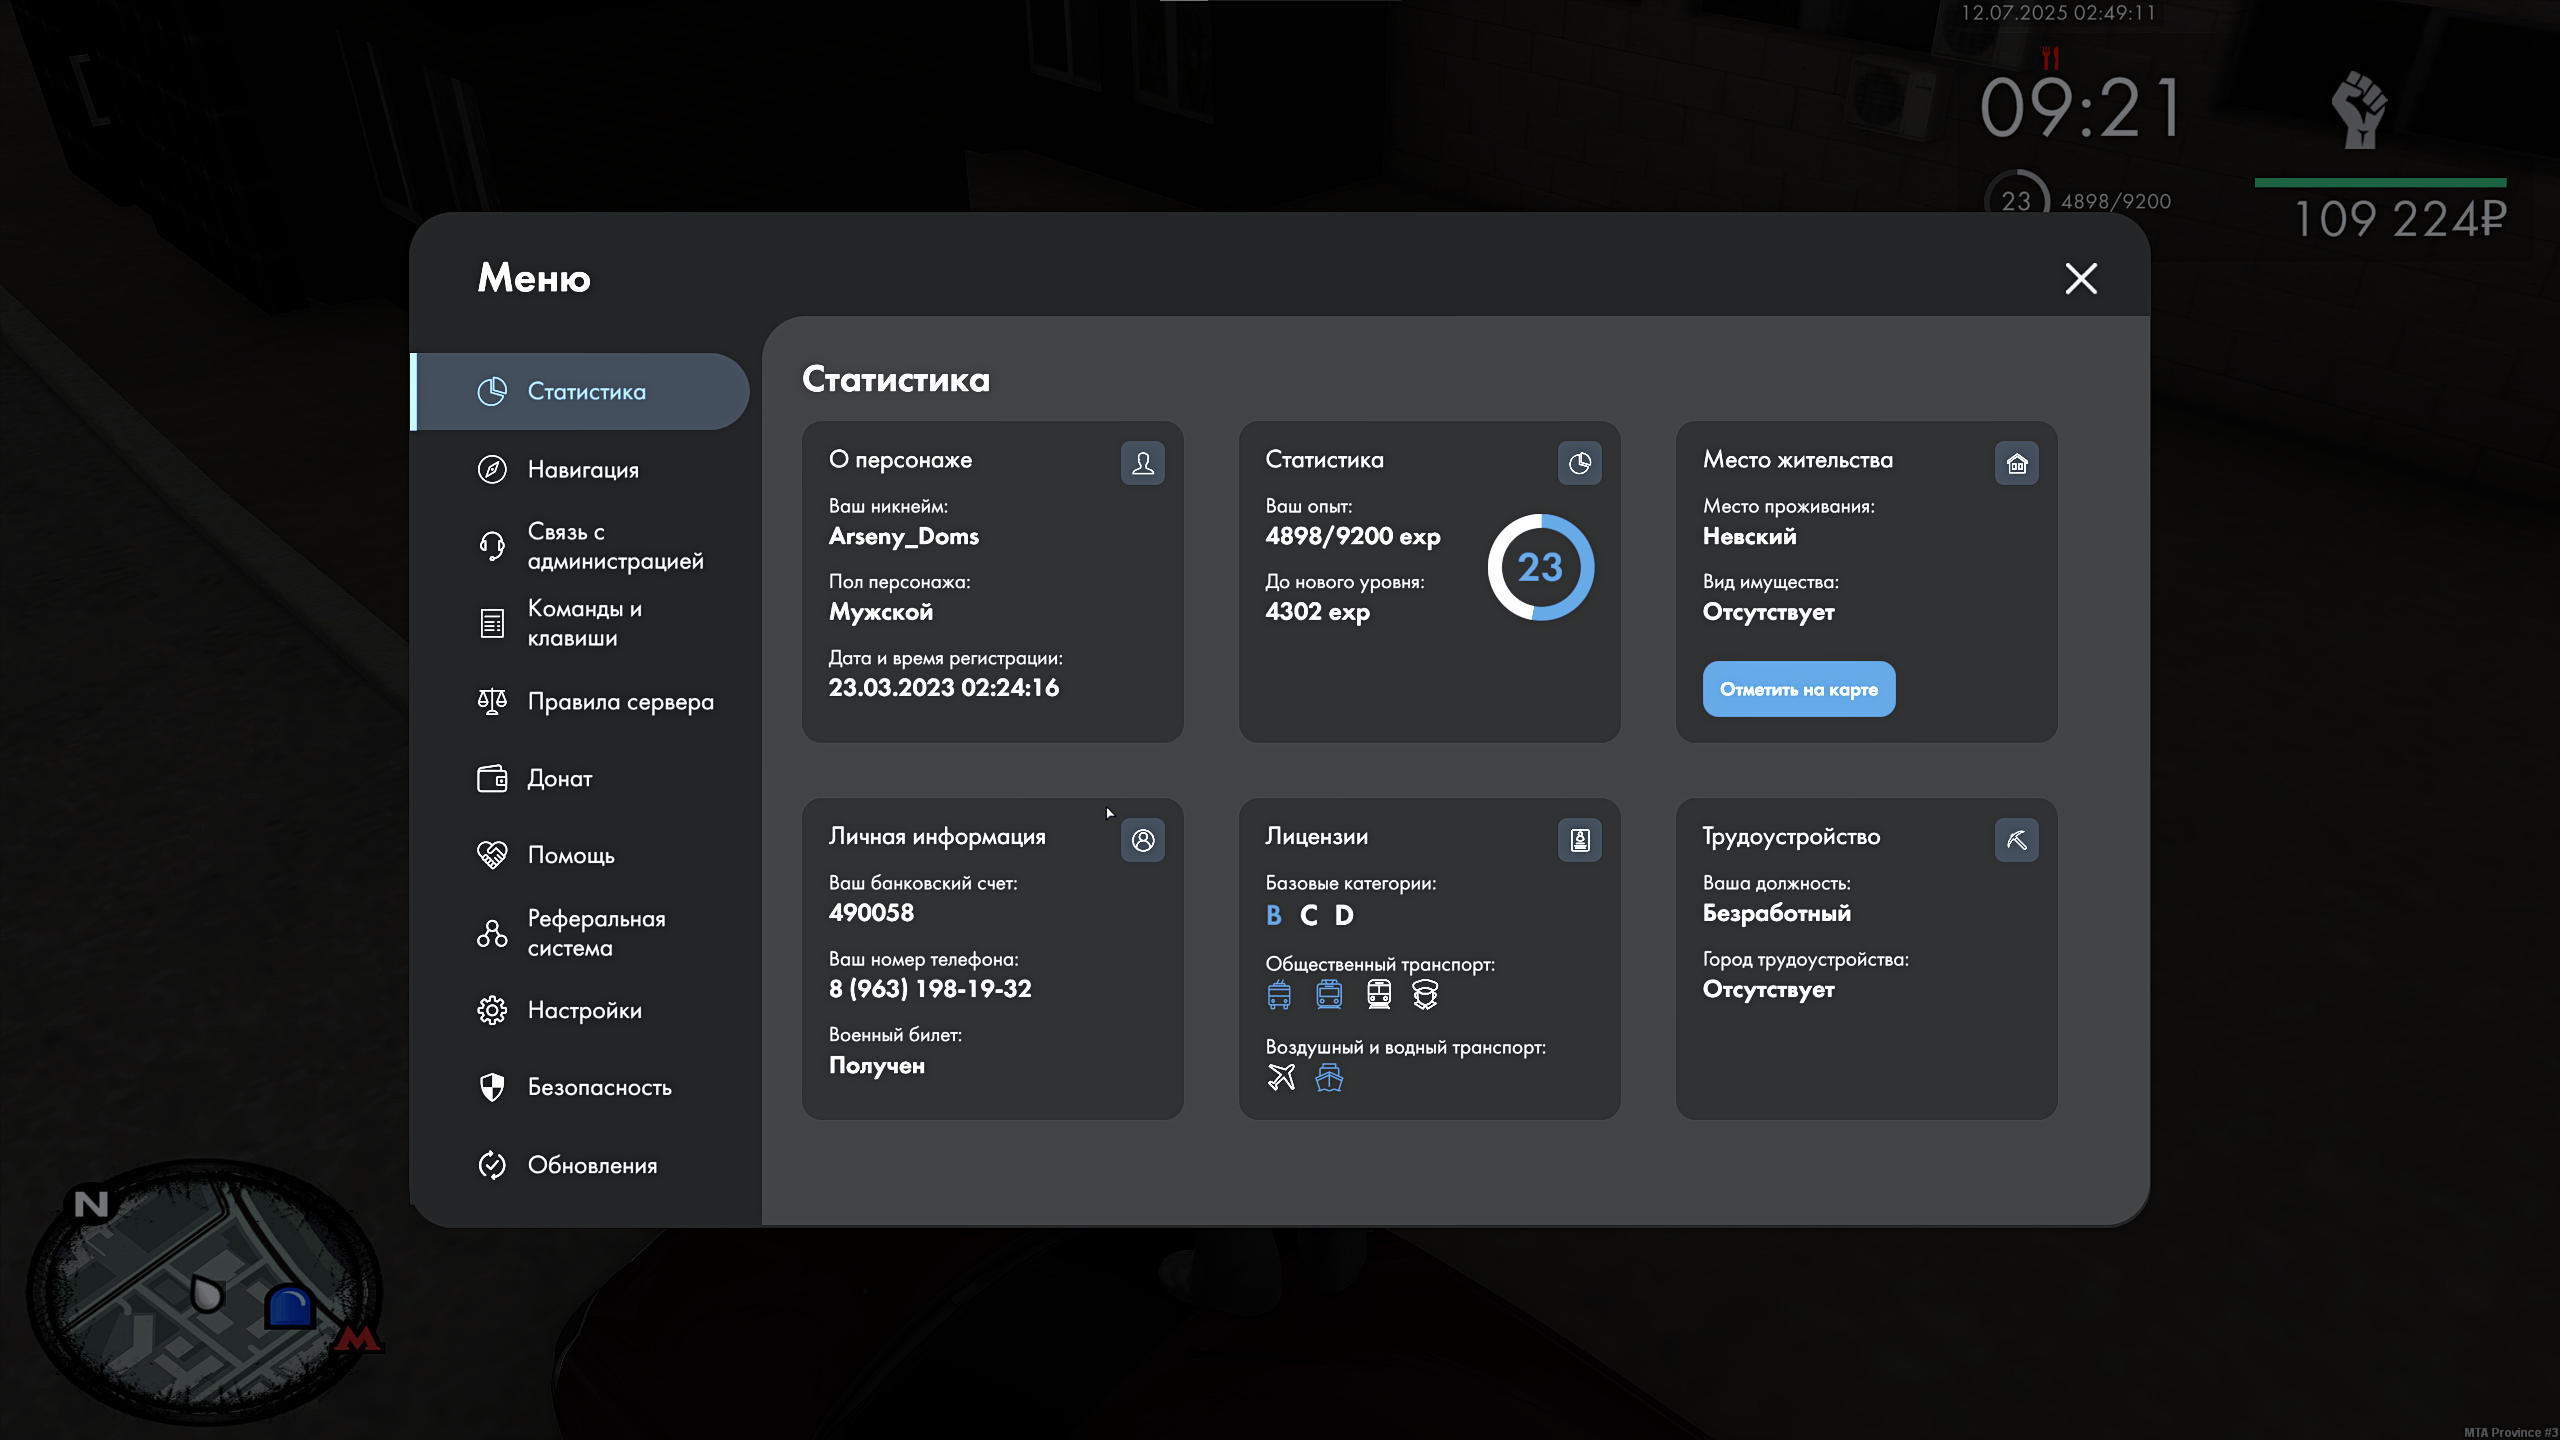Click the blue marker on the minimap
This screenshot has height=1440, width=2560.
tap(290, 1306)
